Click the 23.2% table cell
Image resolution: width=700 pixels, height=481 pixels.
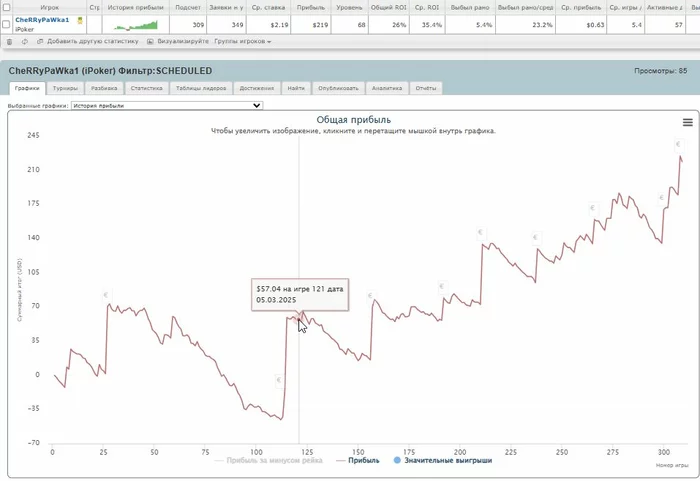(525, 25)
